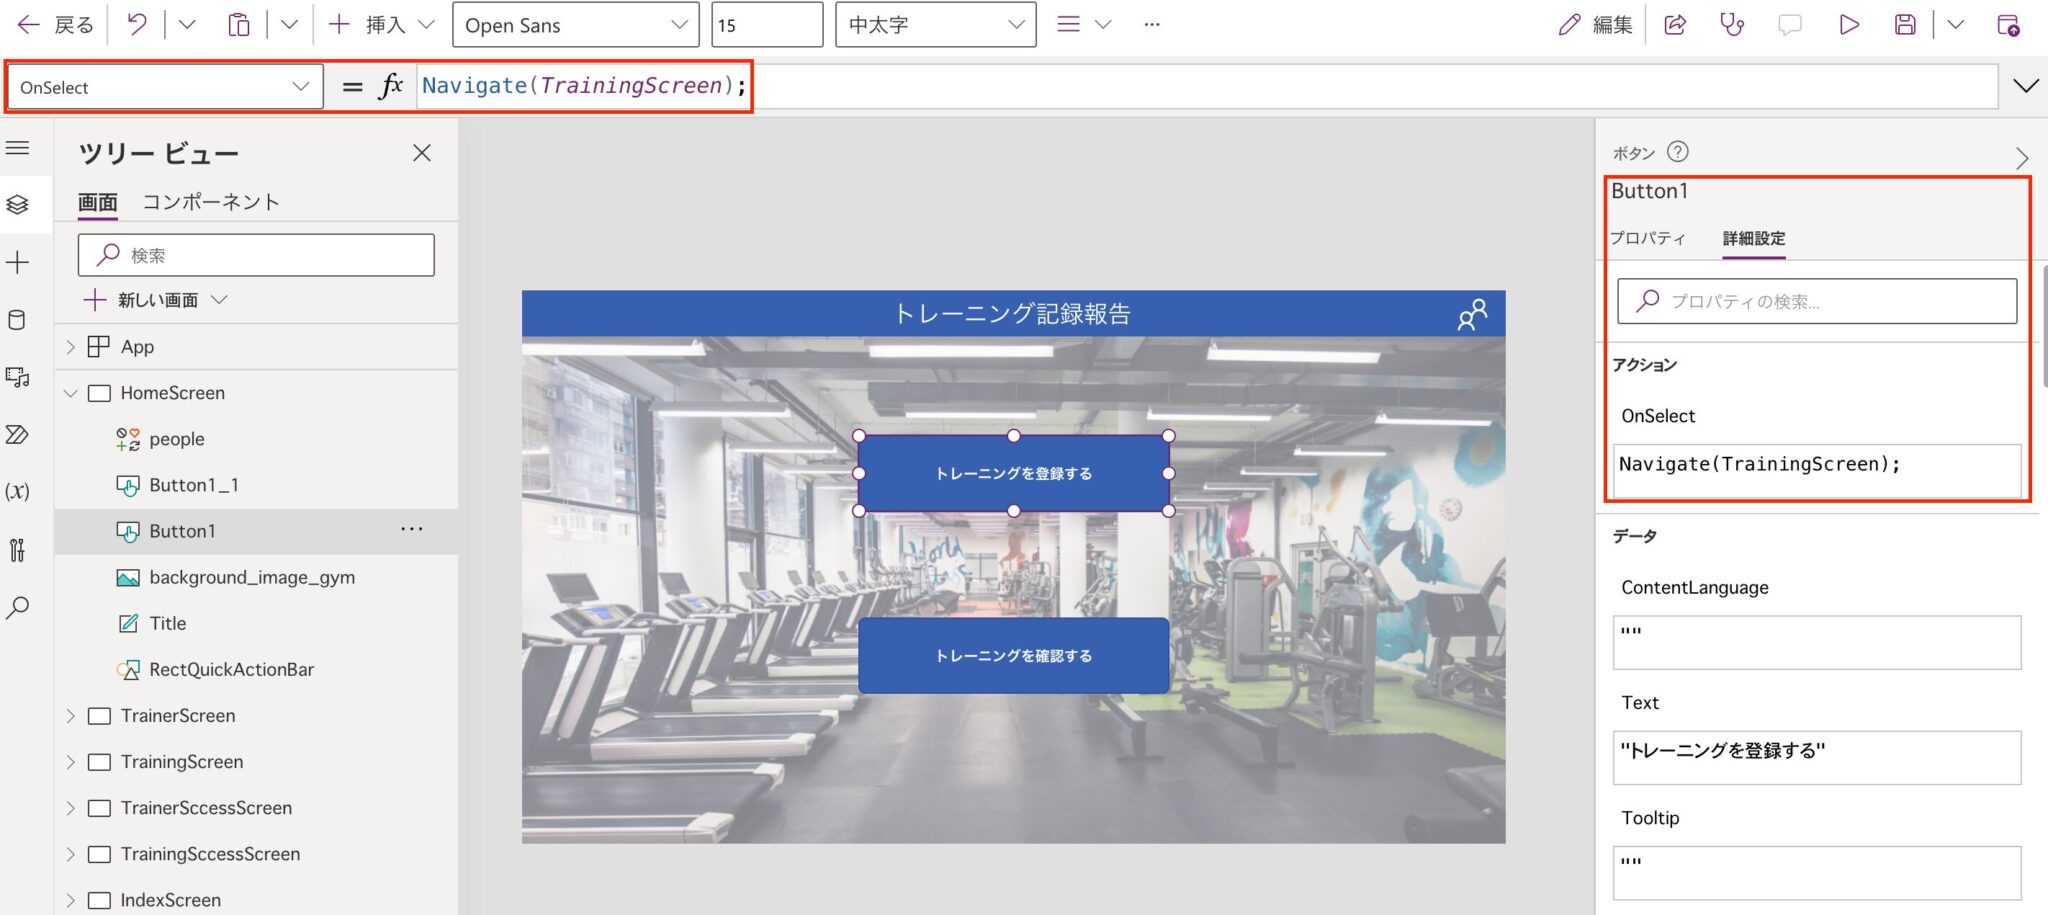Switch to the コンポーネント tab in tree view

click(210, 201)
